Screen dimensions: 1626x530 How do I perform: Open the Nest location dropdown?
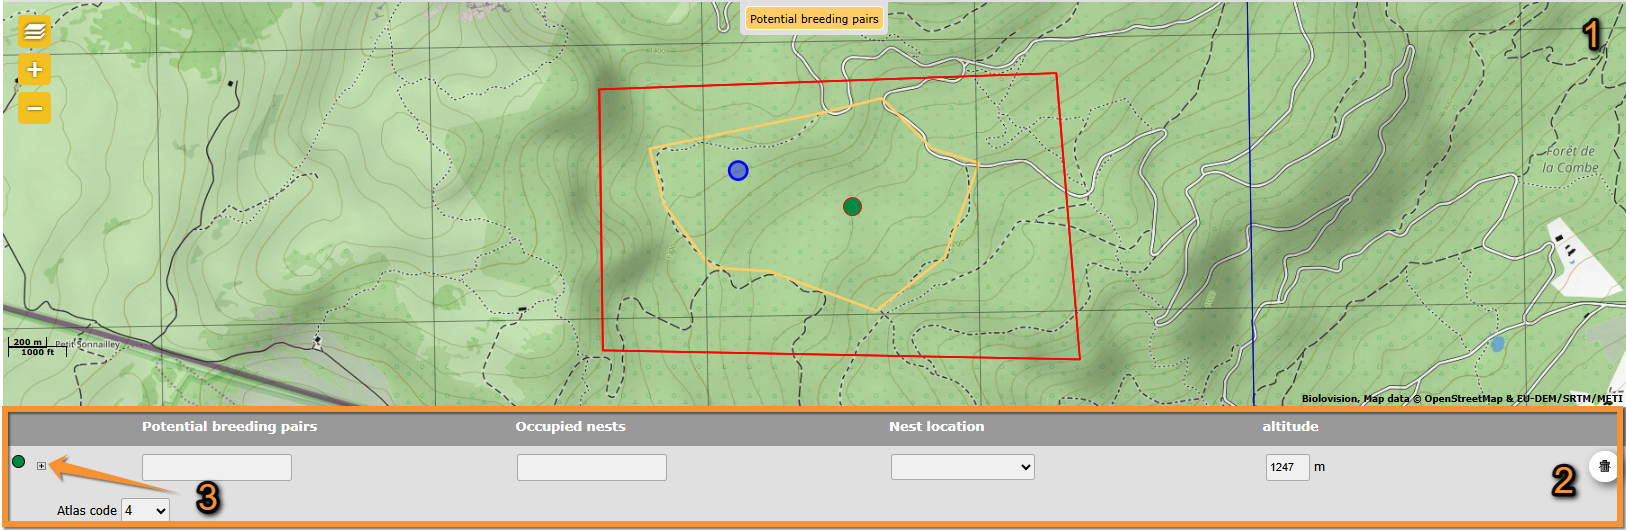[x=962, y=467]
